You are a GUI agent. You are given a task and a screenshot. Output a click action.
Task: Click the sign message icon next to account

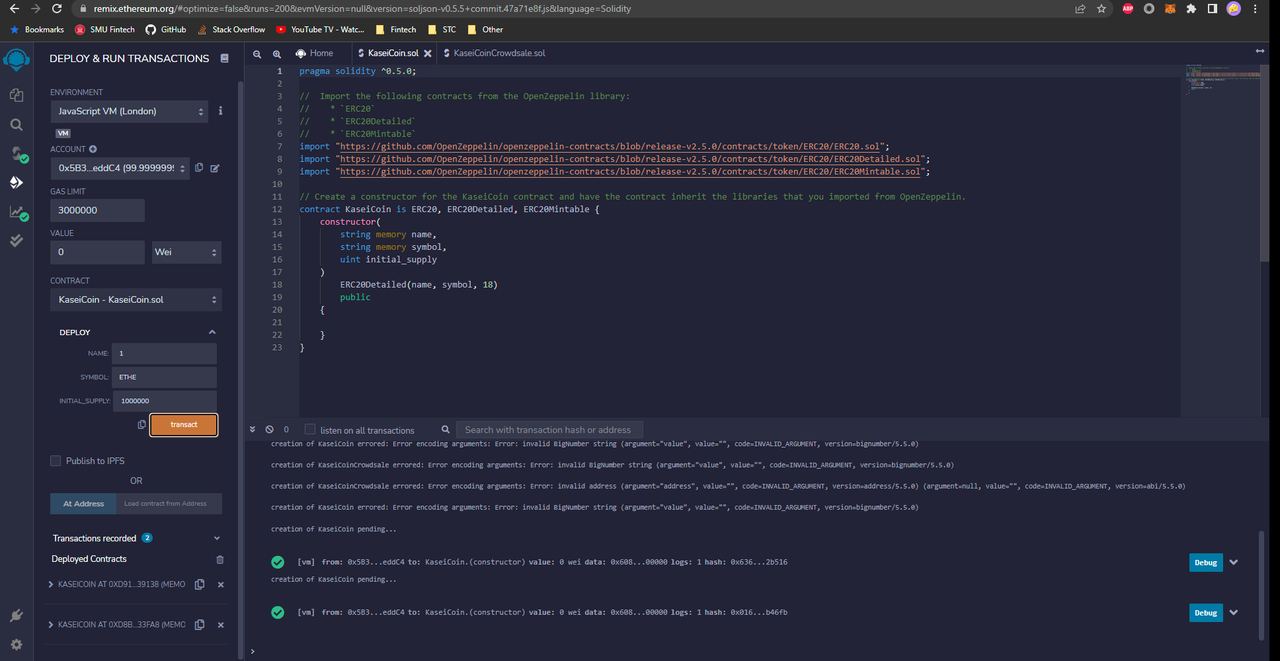click(x=215, y=168)
